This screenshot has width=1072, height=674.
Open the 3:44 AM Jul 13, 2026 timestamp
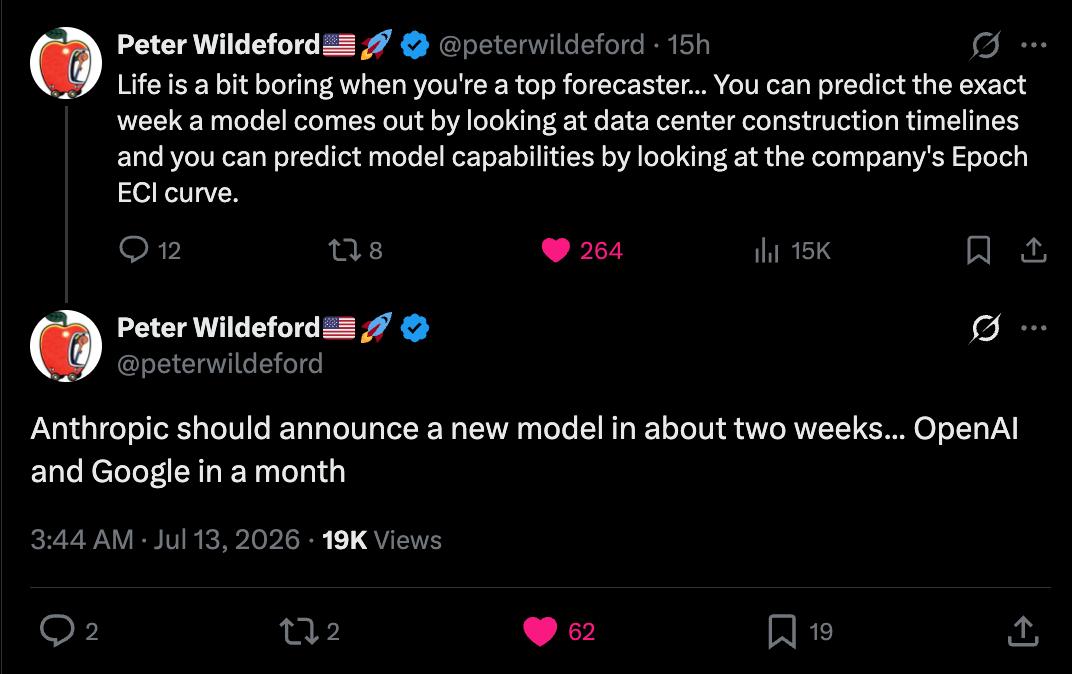point(165,540)
